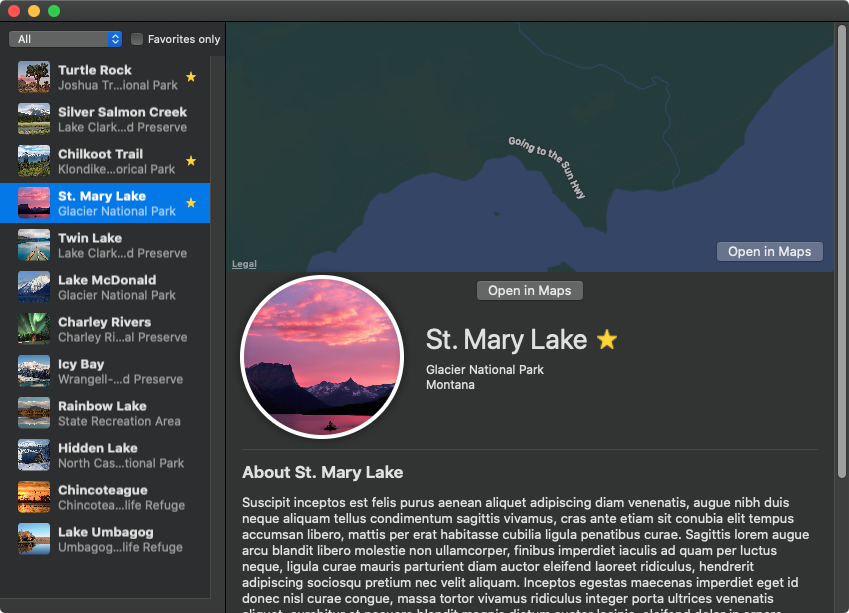This screenshot has width=849, height=613.
Task: Click the Charley Rivers aurora thumbnail
Action: [x=34, y=329]
